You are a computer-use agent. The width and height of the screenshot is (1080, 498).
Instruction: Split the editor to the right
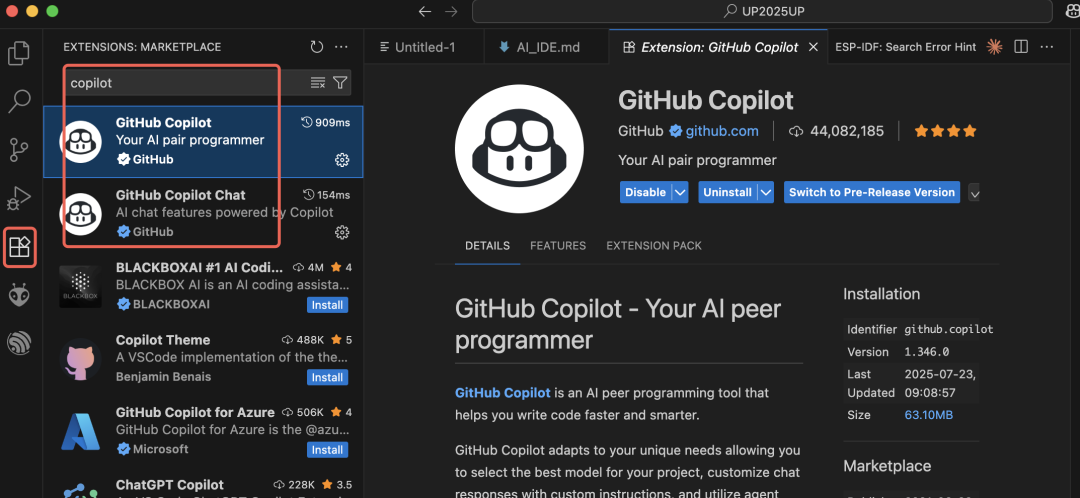(1021, 46)
